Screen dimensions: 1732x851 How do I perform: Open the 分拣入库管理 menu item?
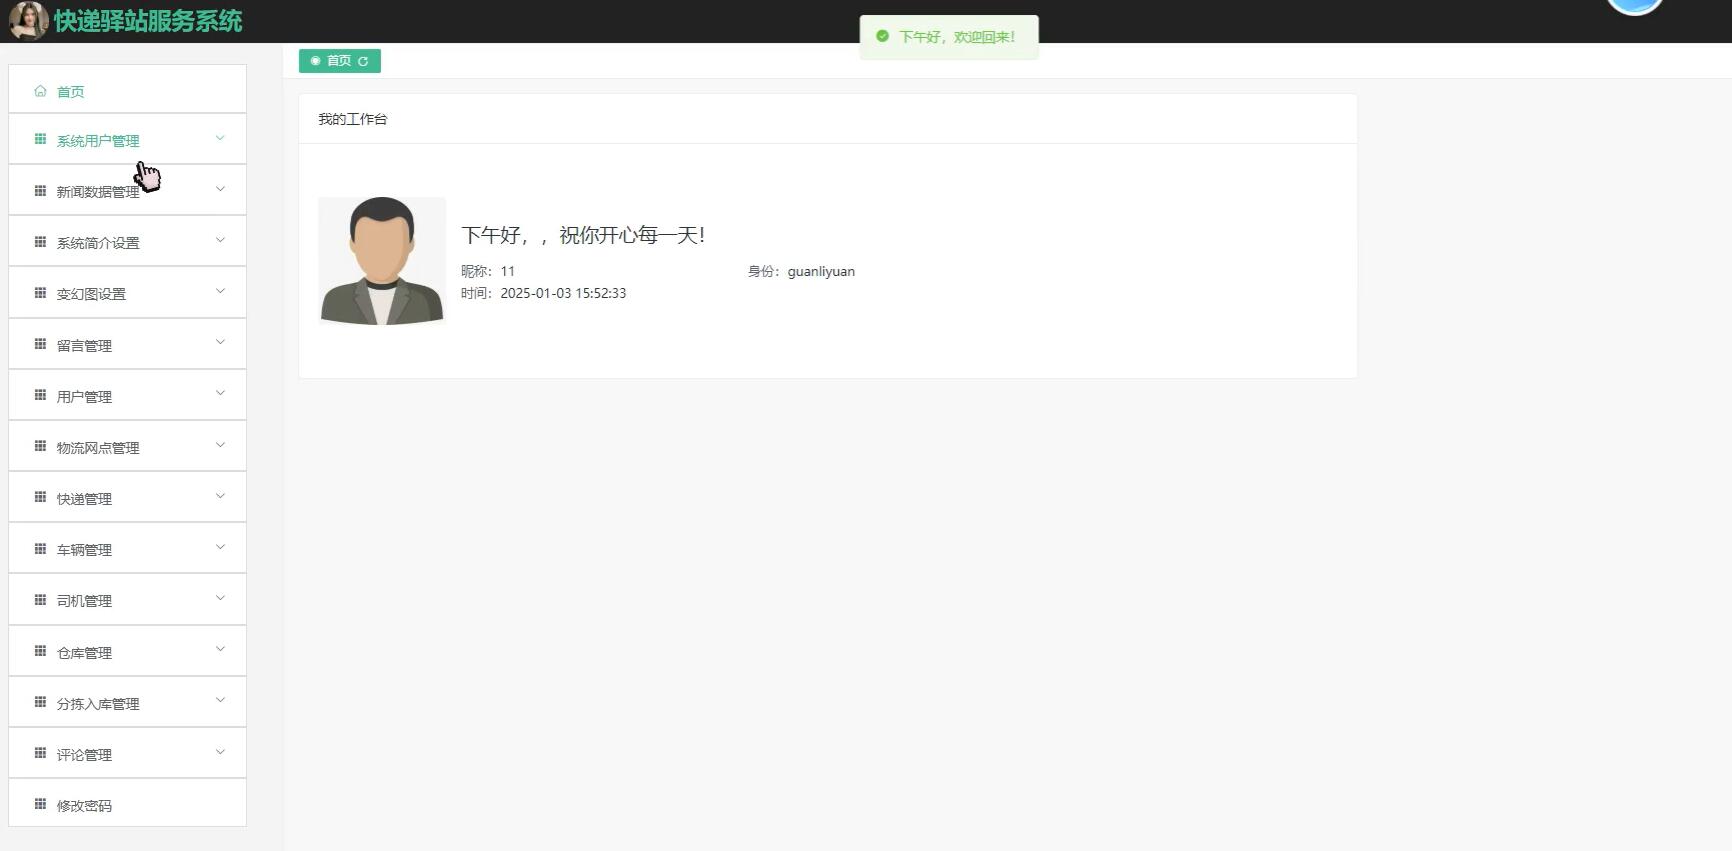(x=127, y=702)
